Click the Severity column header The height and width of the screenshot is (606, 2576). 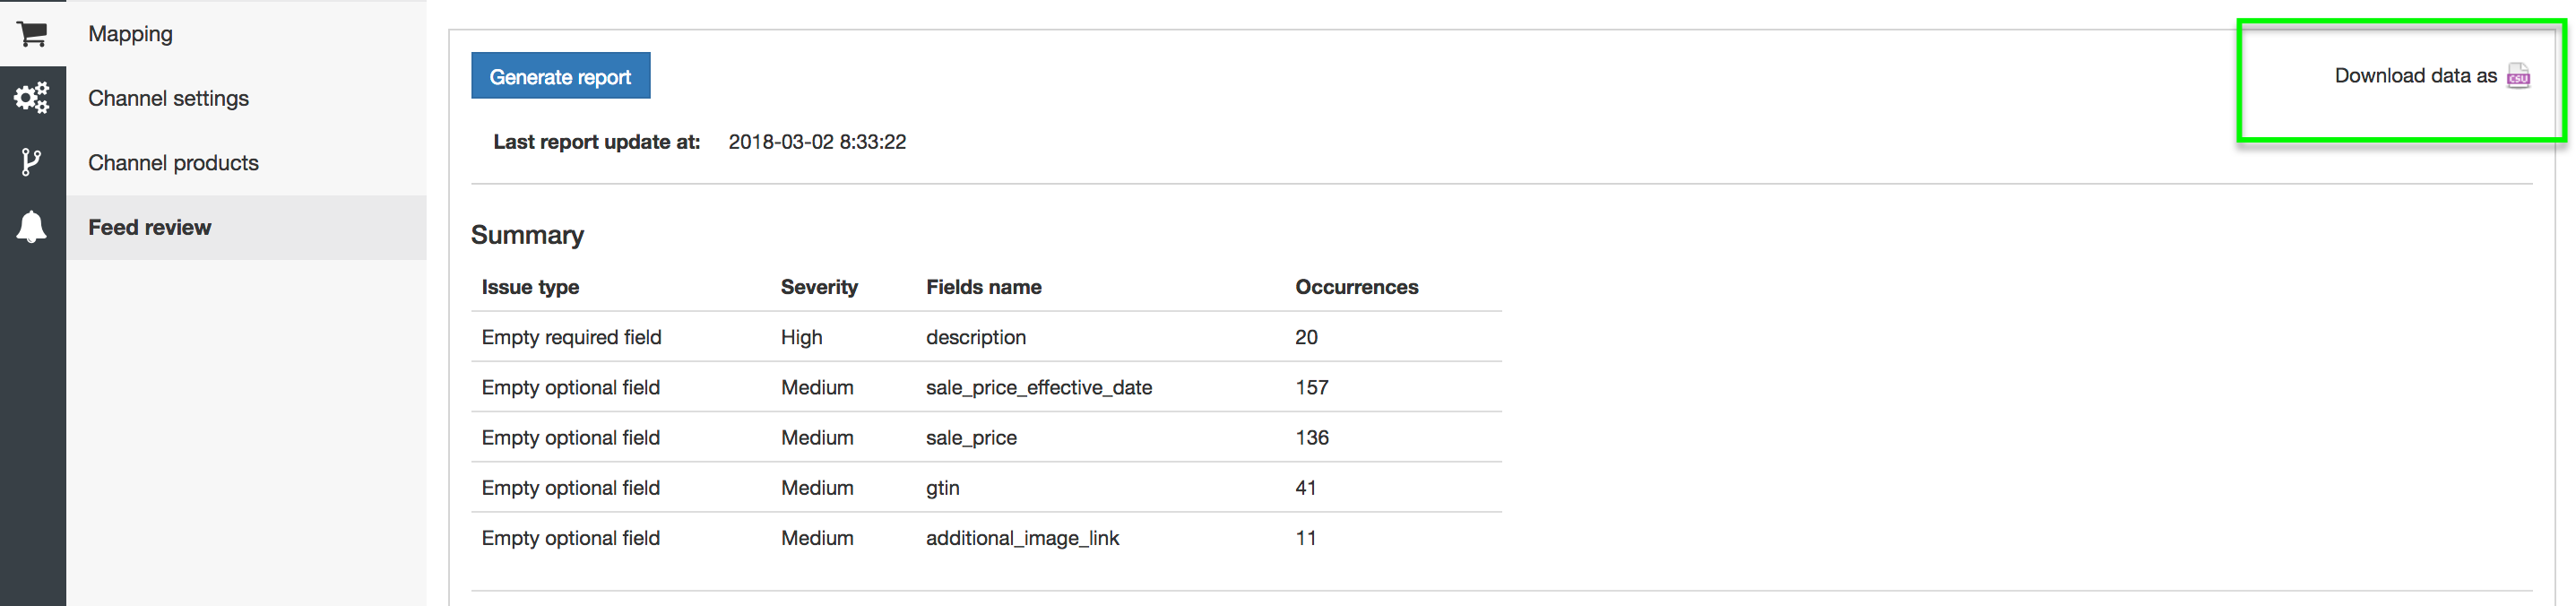tap(819, 287)
